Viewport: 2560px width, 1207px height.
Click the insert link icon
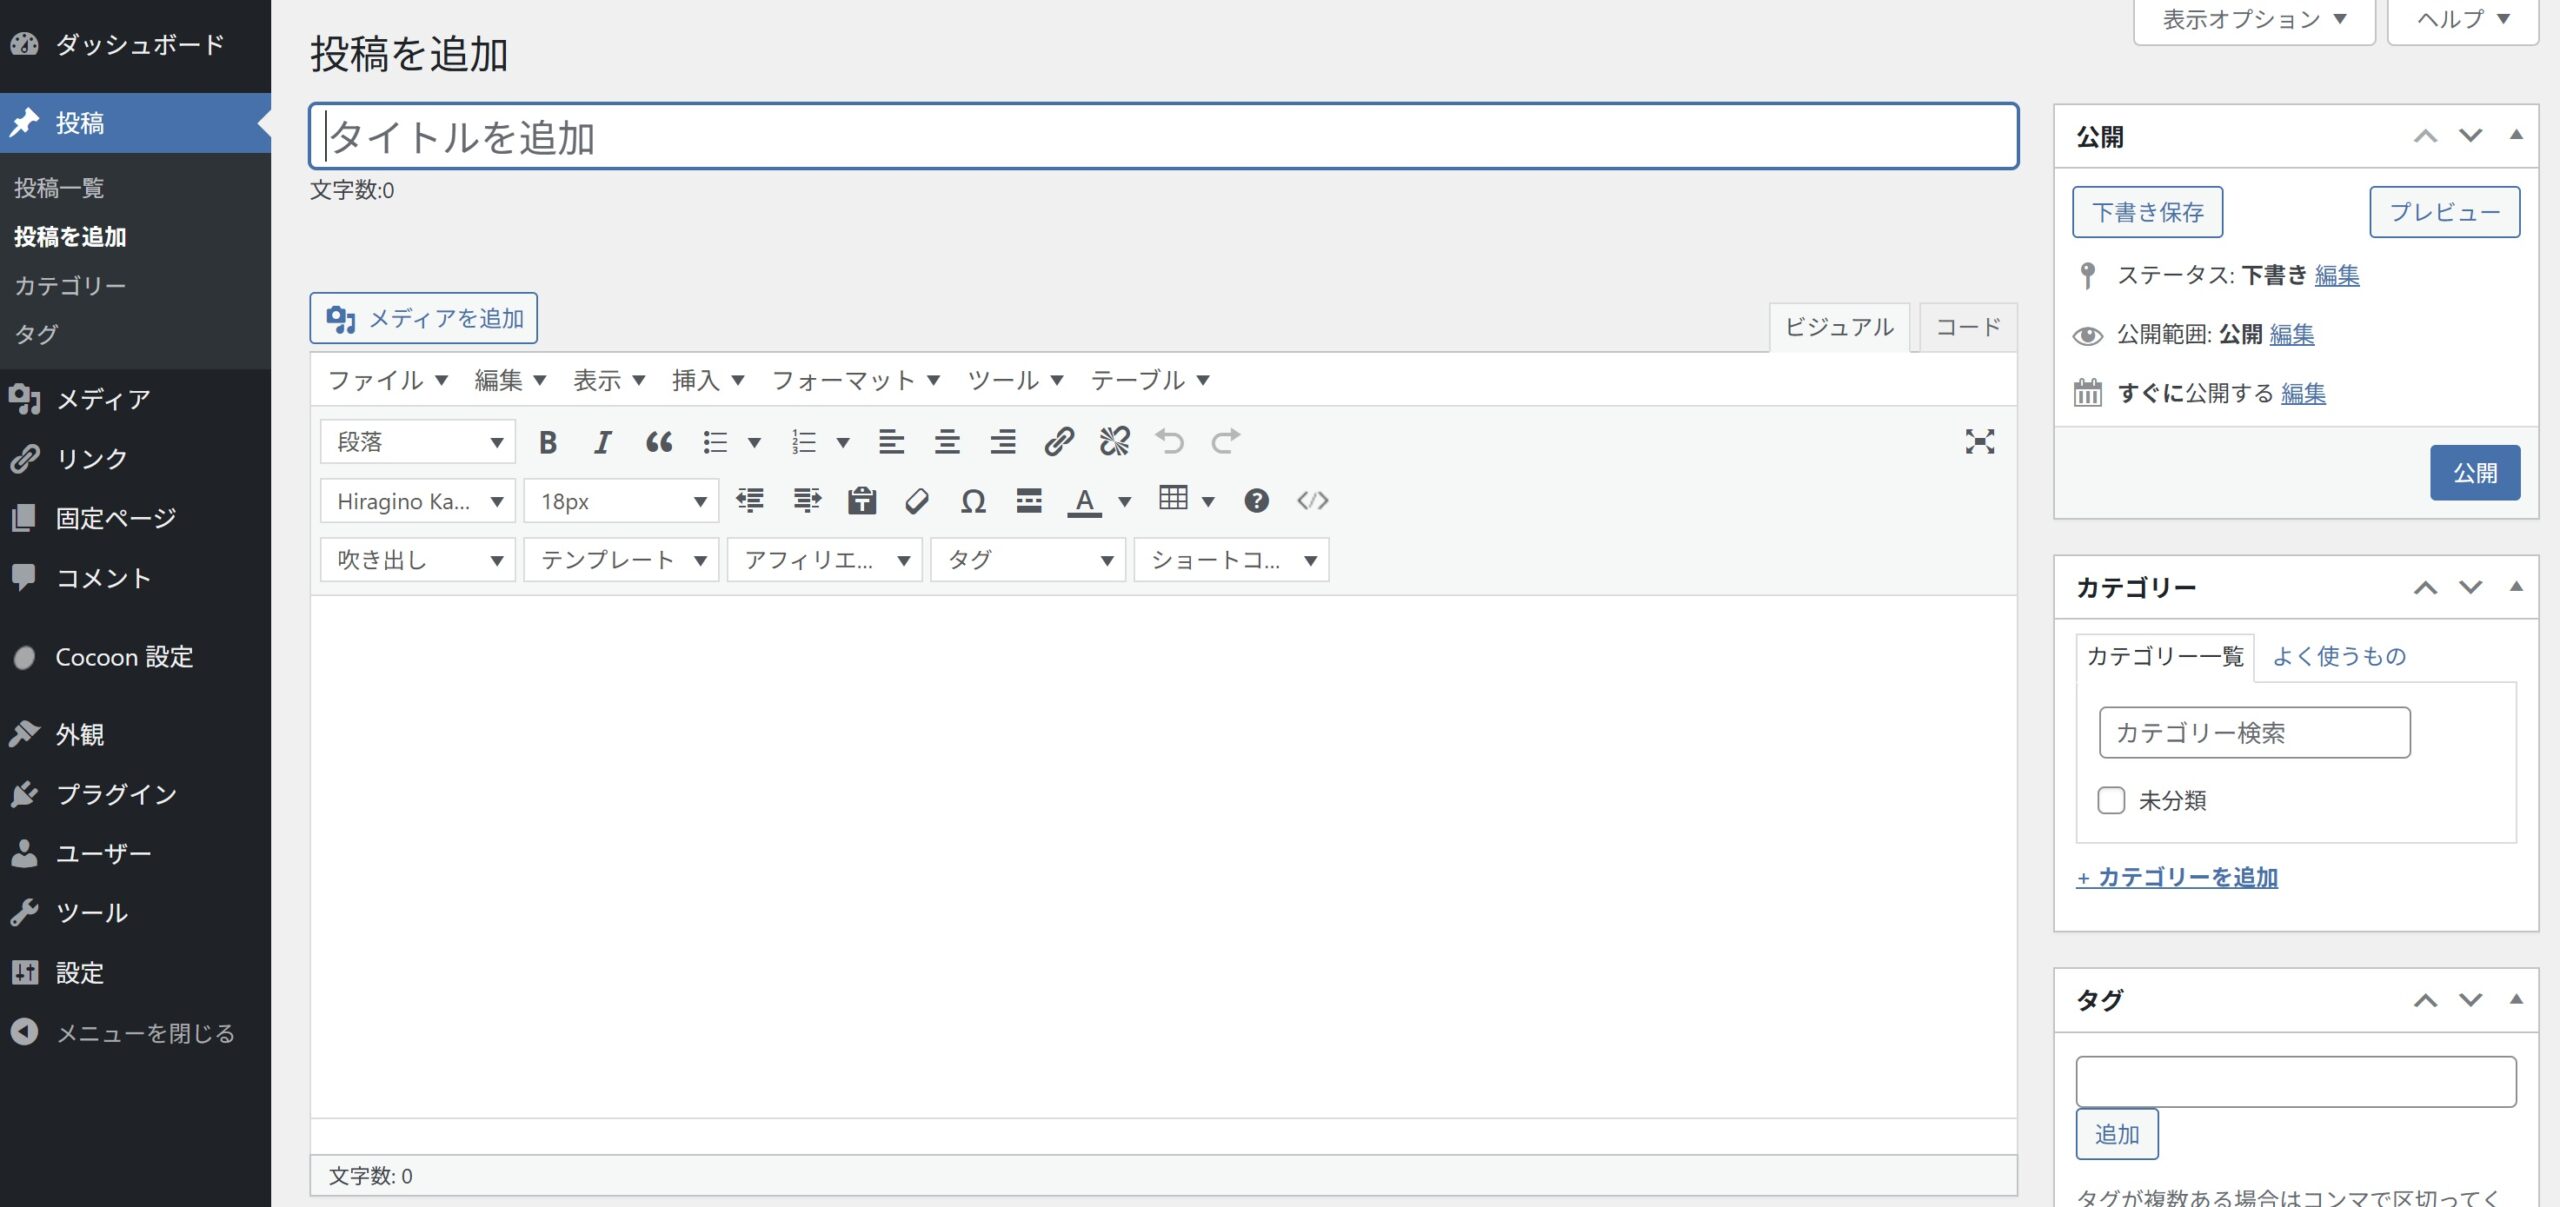1059,442
